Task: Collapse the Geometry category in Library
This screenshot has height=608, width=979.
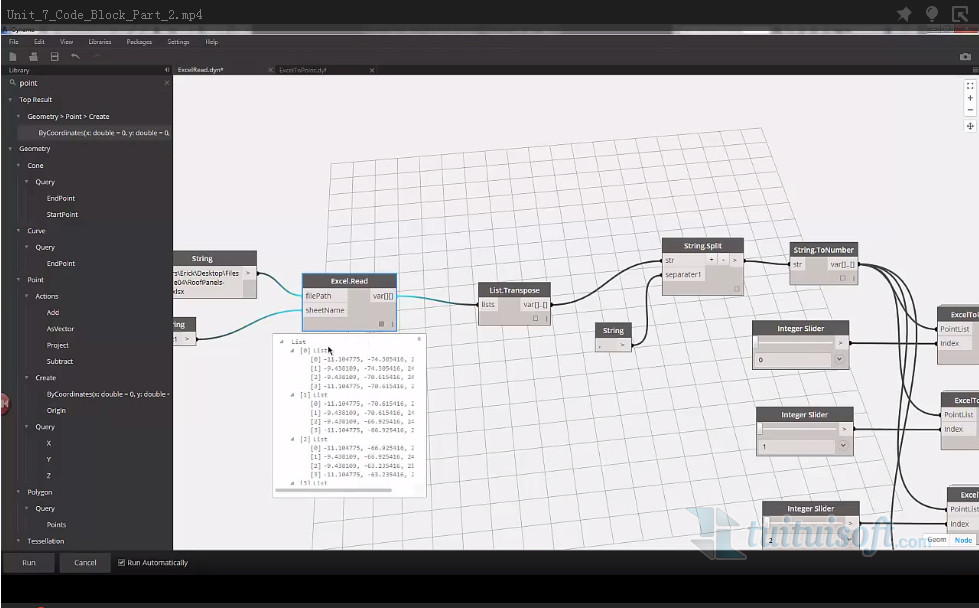Action: tap(11, 149)
